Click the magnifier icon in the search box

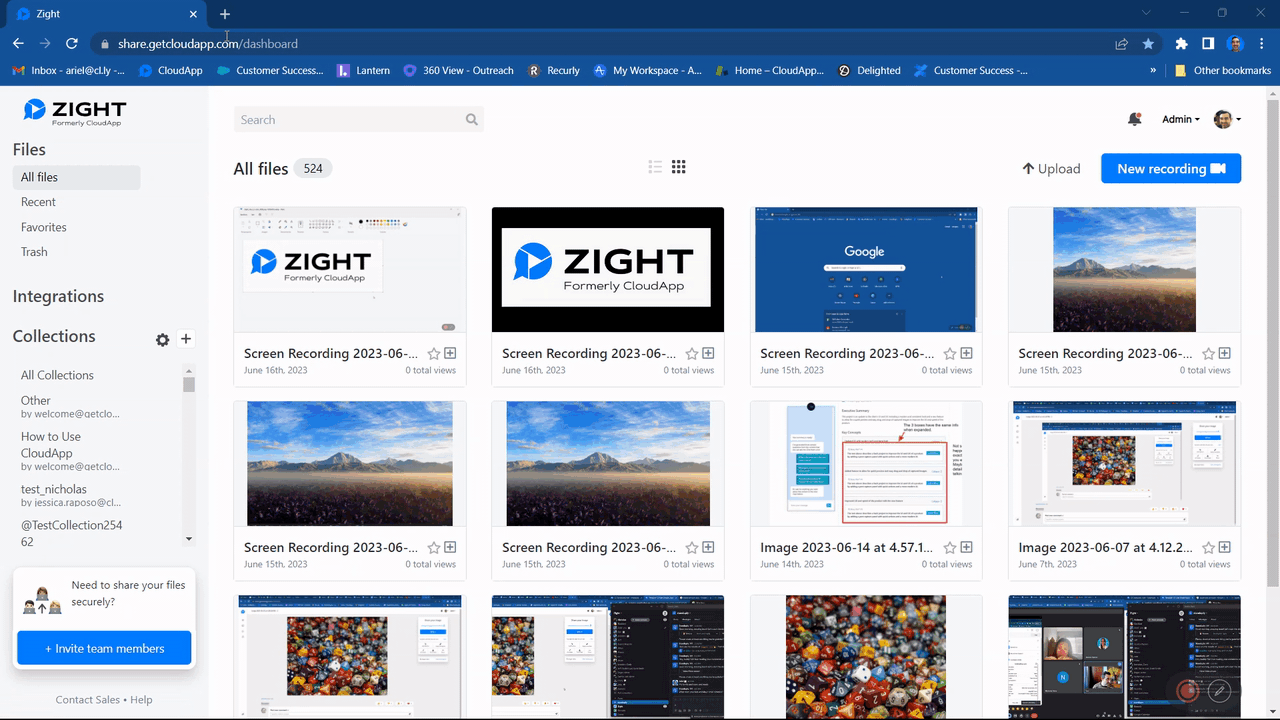pos(471,120)
